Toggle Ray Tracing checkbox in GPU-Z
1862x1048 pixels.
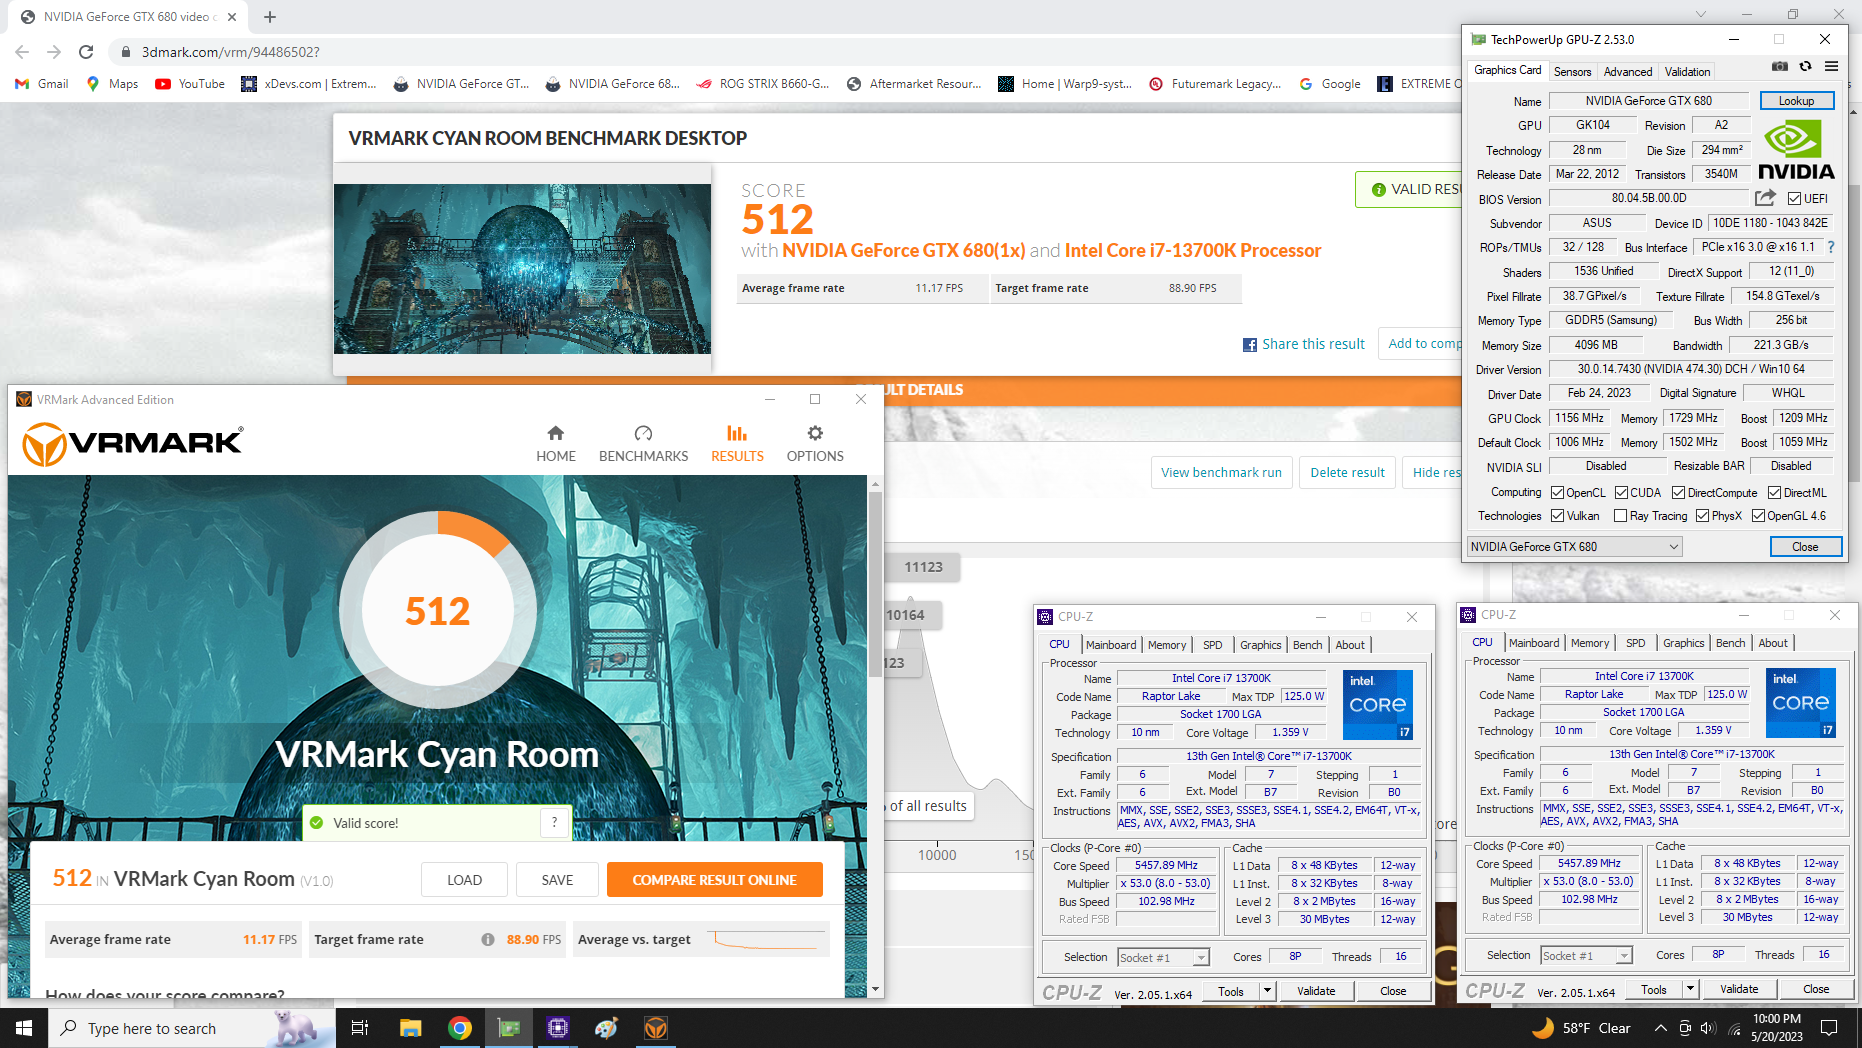(x=1621, y=516)
